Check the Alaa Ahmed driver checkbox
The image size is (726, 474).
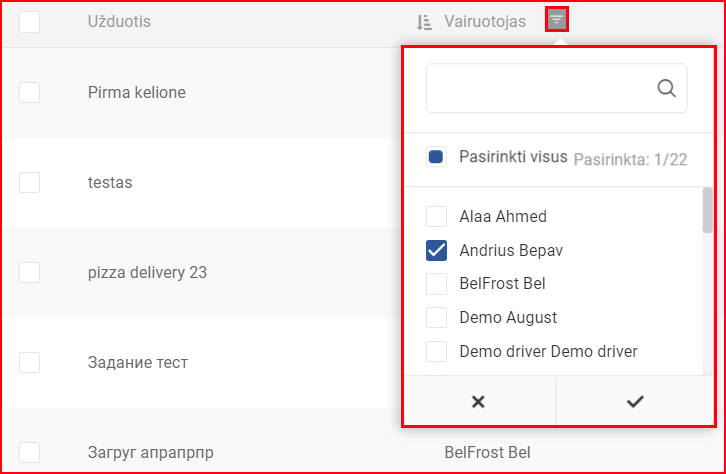click(436, 217)
